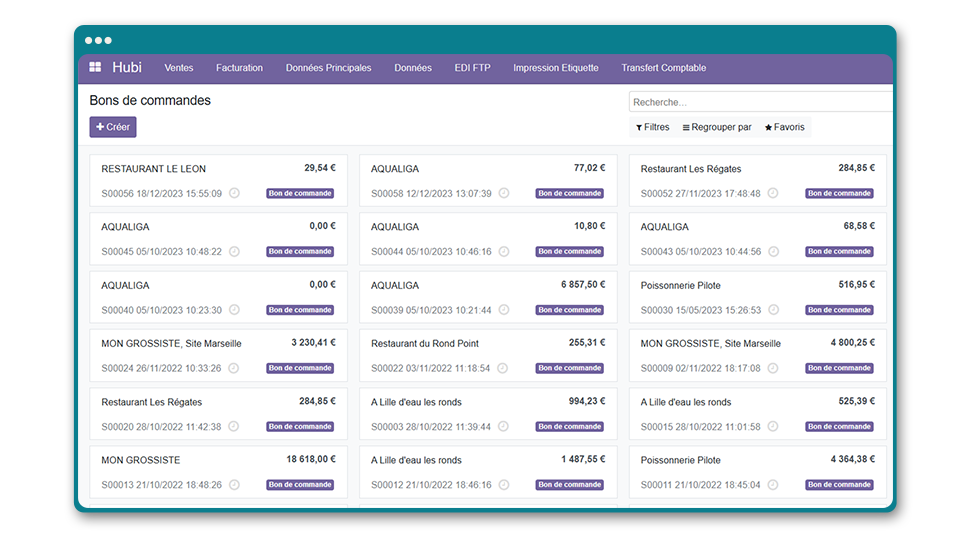Click the clock activity icon on order S00058
Viewport: 960px width, 540px height.
pyautogui.click(x=504, y=193)
